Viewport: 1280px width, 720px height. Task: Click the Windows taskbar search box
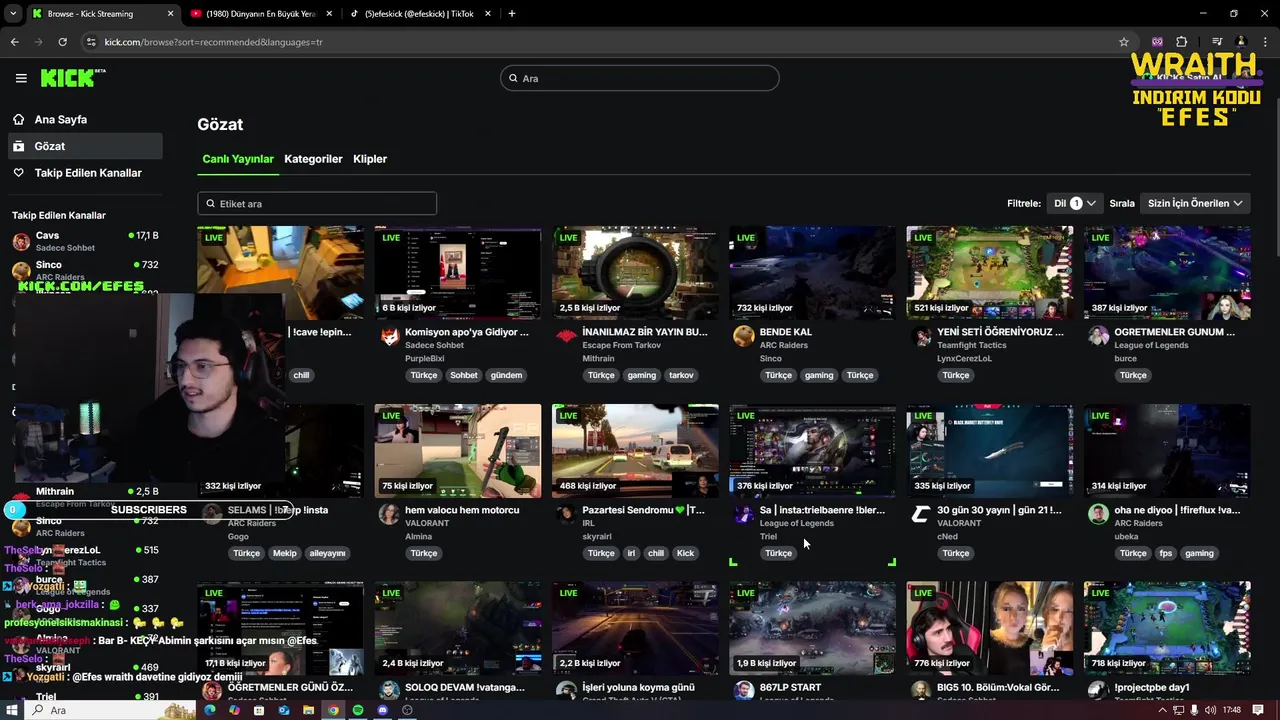coord(110,710)
